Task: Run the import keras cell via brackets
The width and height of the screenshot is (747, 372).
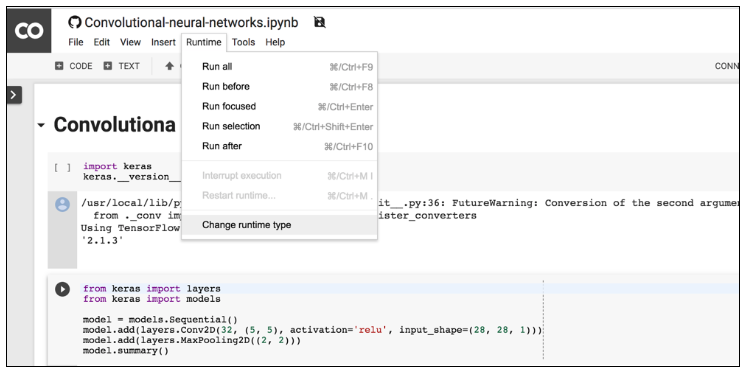Action: (x=62, y=167)
